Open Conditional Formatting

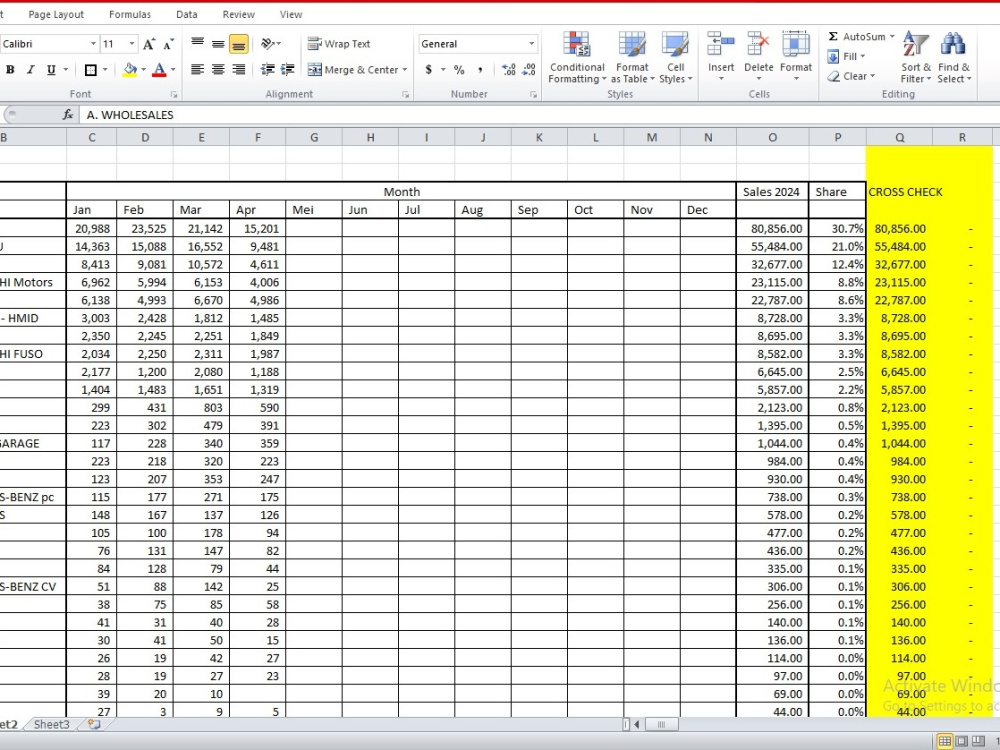pyautogui.click(x=577, y=57)
